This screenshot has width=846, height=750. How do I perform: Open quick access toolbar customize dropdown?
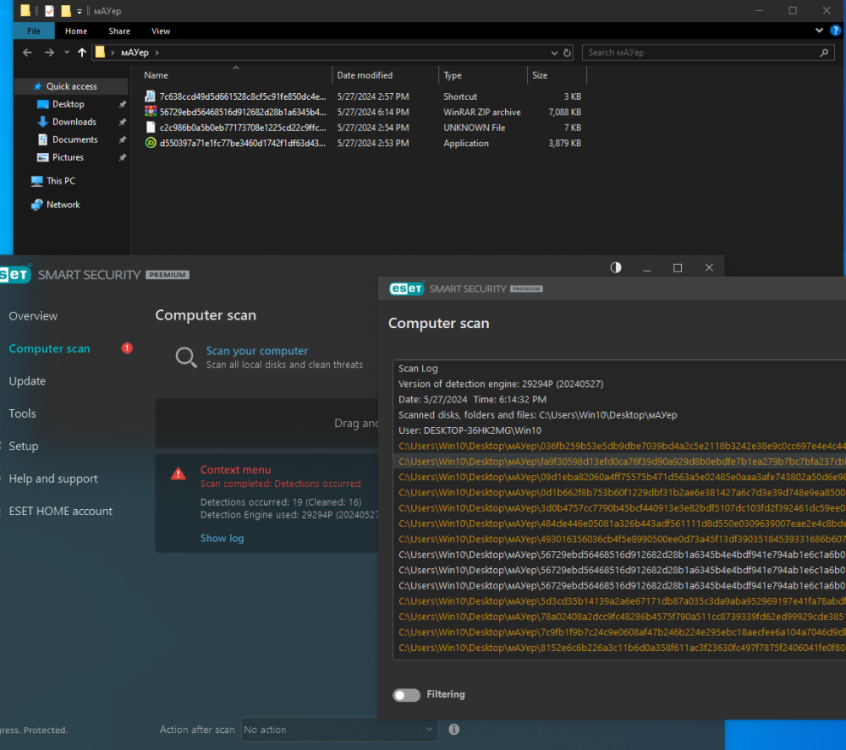(79, 11)
